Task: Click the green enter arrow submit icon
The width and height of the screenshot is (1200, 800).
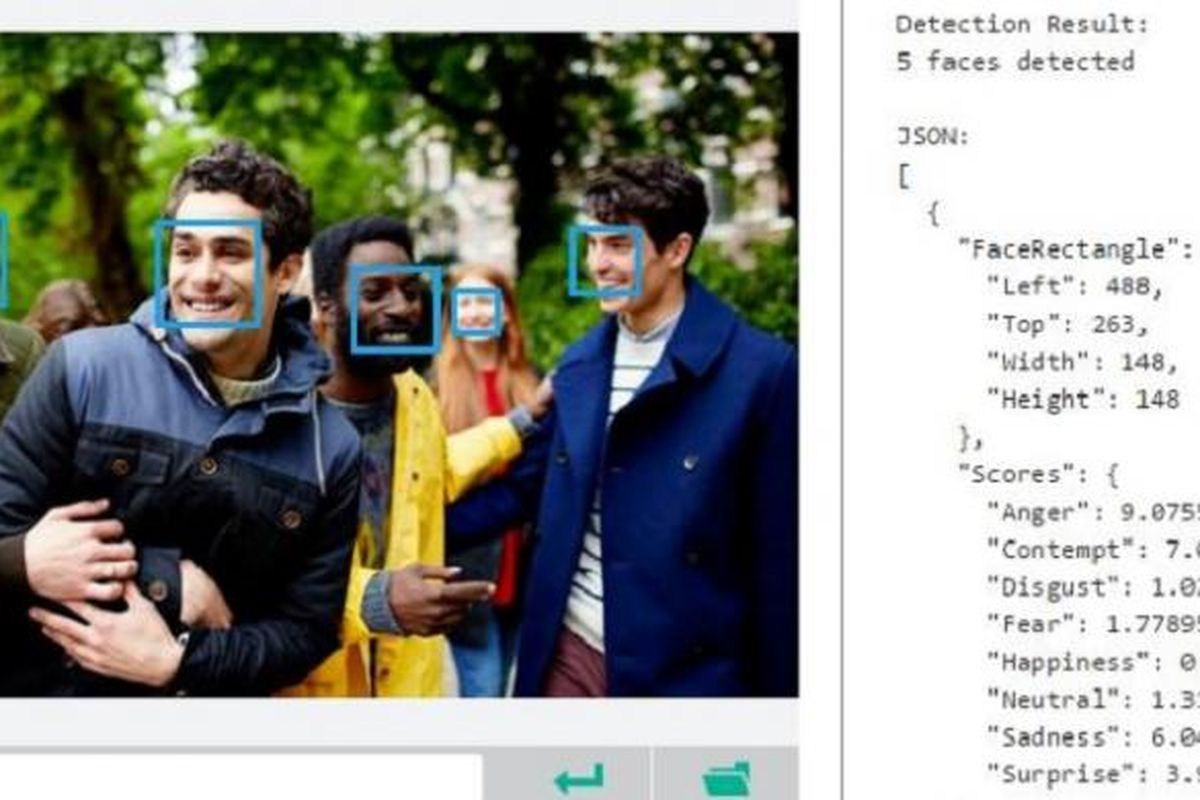Action: [x=579, y=778]
